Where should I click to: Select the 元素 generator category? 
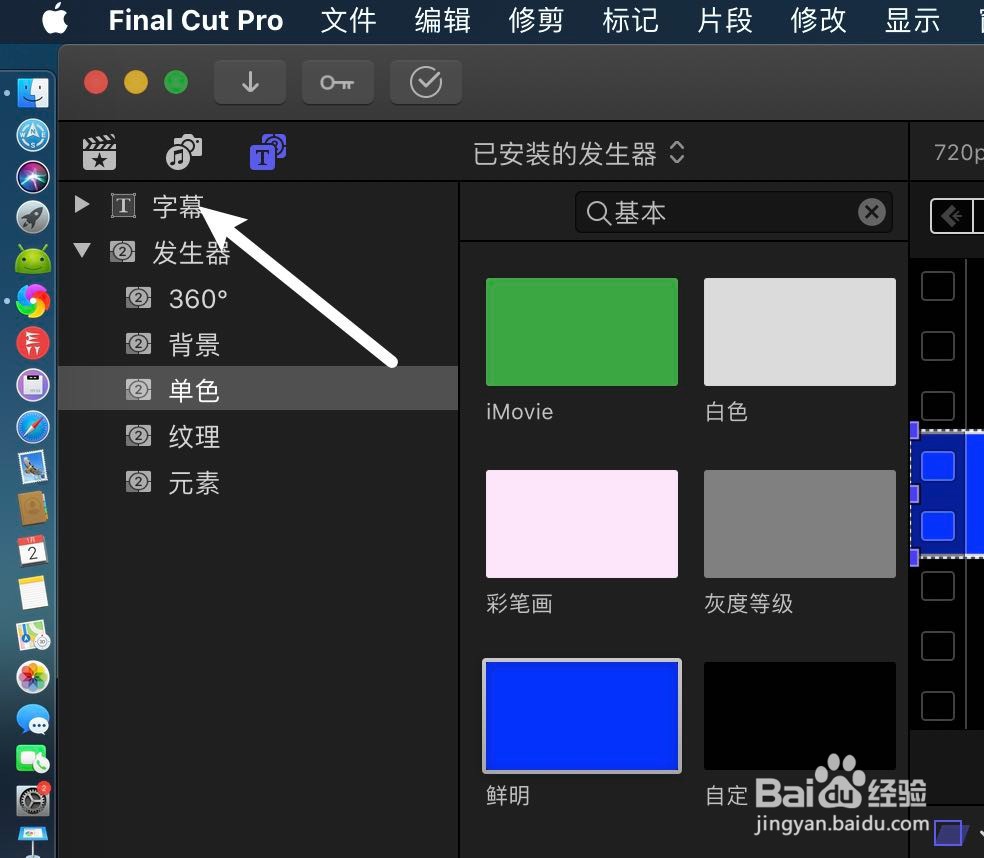pyautogui.click(x=259, y=483)
